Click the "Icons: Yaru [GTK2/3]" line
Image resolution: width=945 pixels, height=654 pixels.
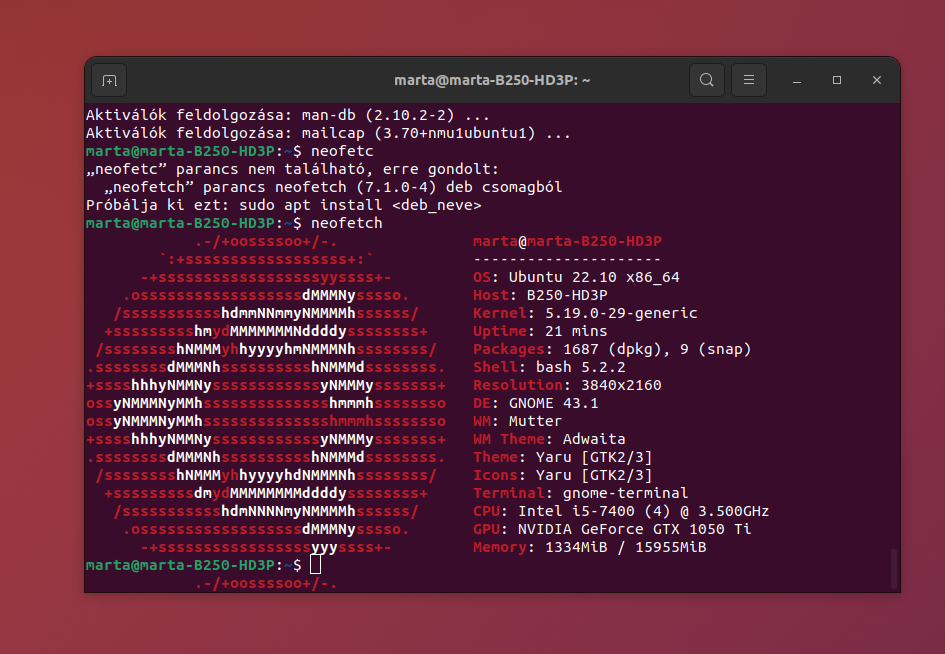tap(563, 476)
